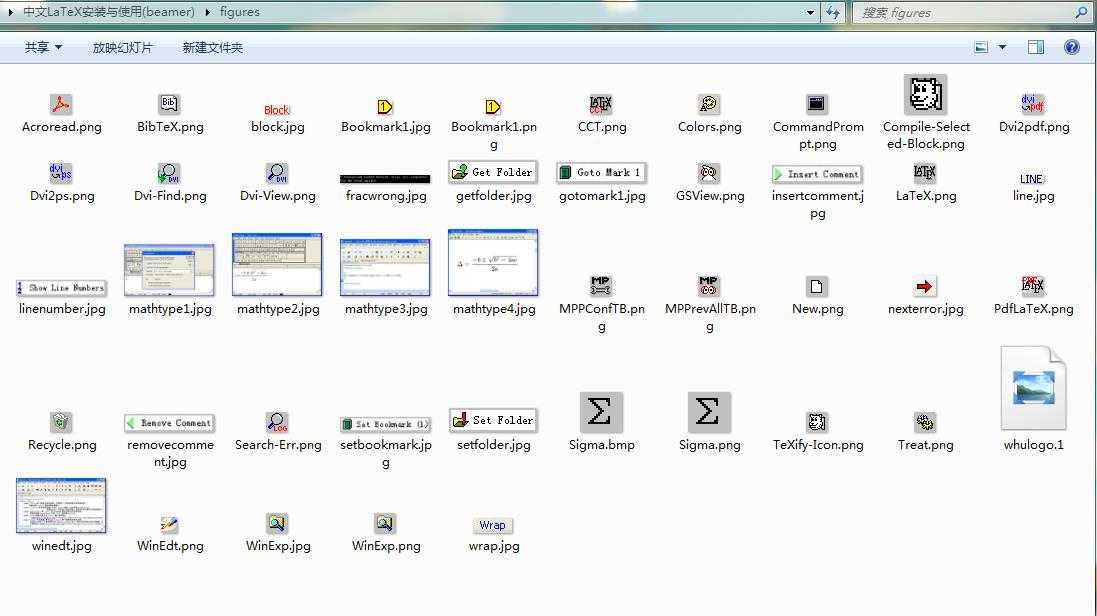Open the address bar history dropdown
Viewport: 1097px width, 616px height.
coord(810,13)
